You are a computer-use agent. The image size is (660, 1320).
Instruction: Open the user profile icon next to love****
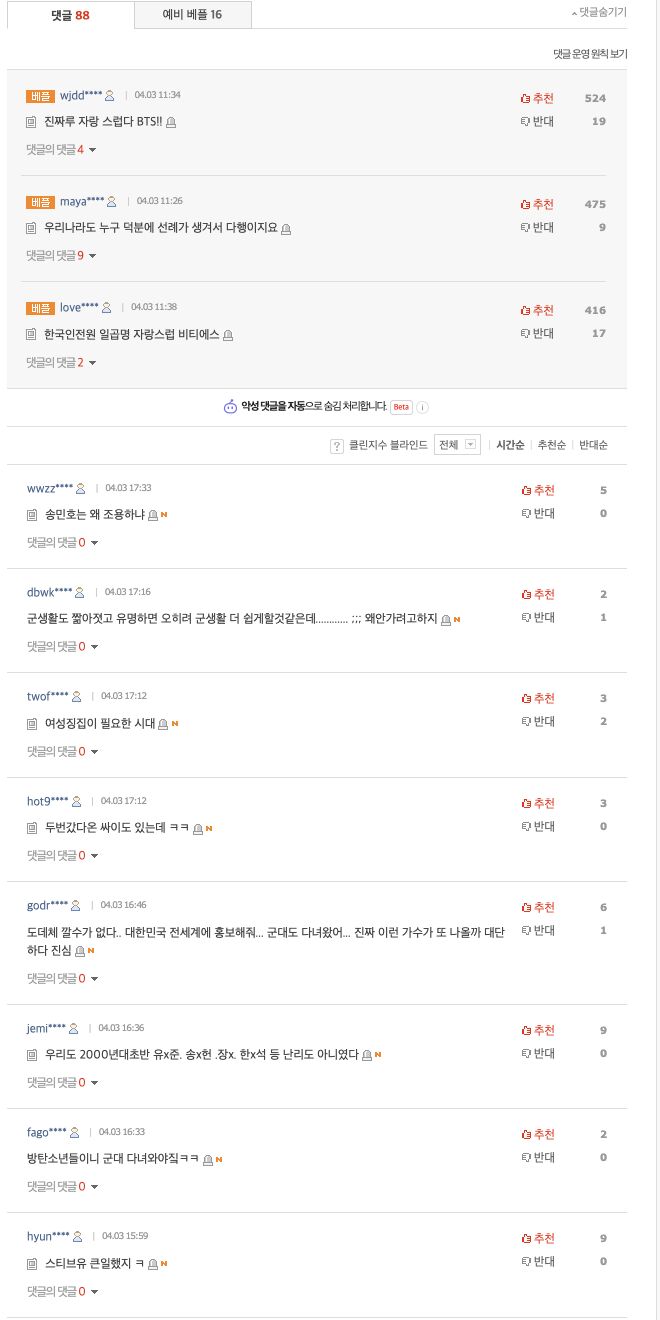(x=107, y=308)
